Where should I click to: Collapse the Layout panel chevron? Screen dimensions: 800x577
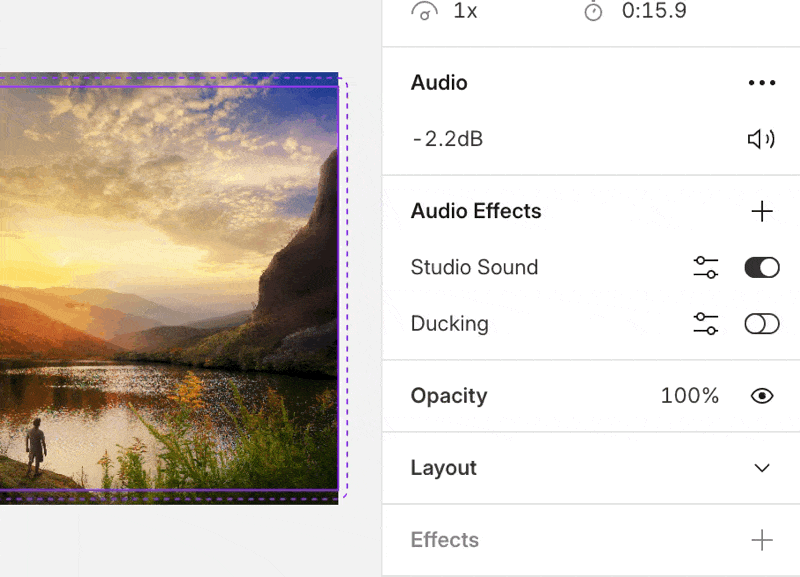pyautogui.click(x=762, y=468)
